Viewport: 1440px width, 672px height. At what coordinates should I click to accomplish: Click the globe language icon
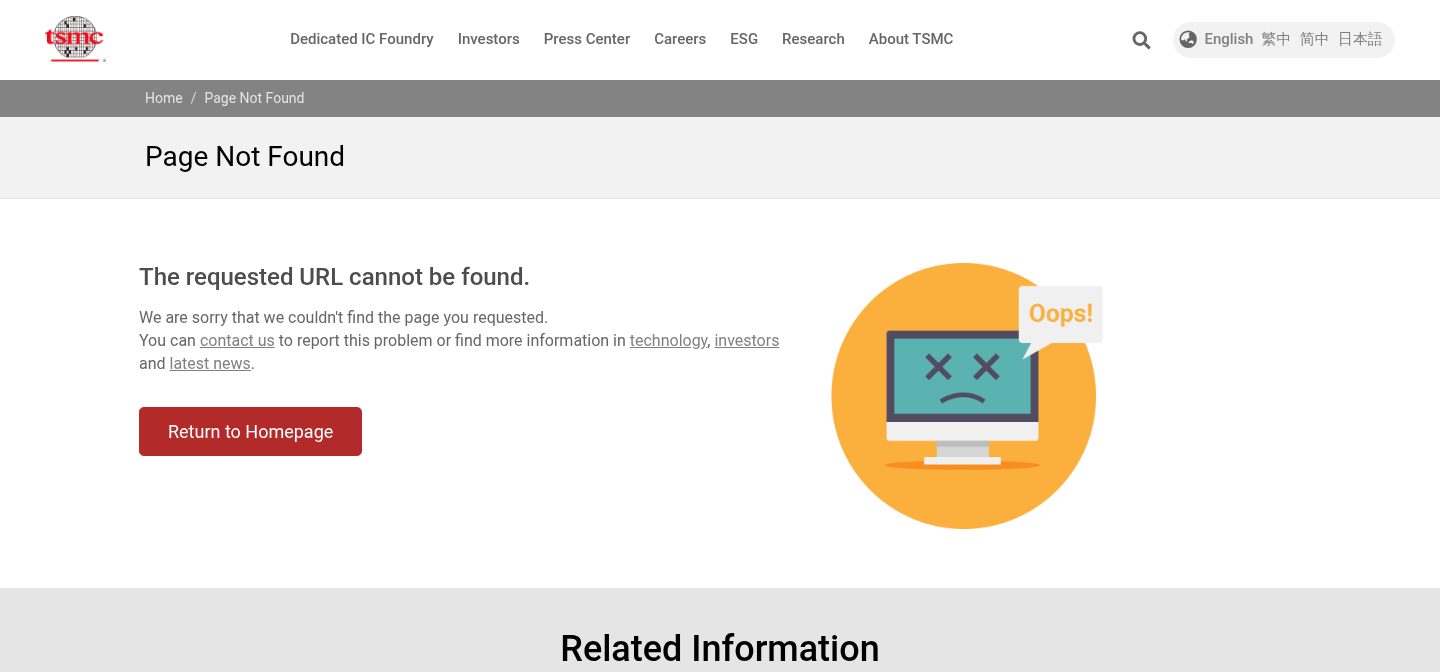pyautogui.click(x=1188, y=39)
